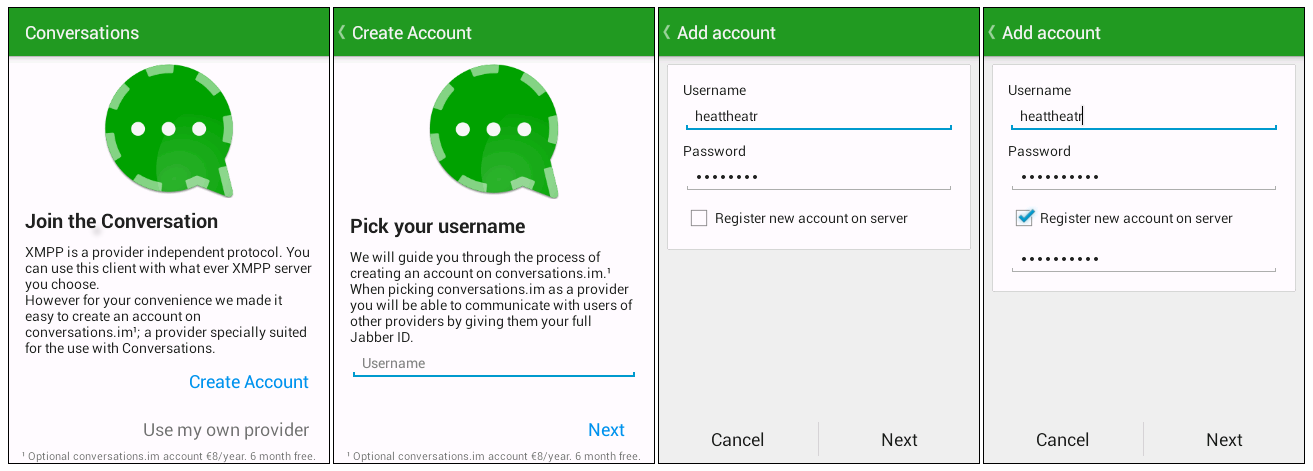Viewport: 1313px width, 471px height.
Task: Click the Password field directly above the checked registration checkbox
Action: (1143, 177)
